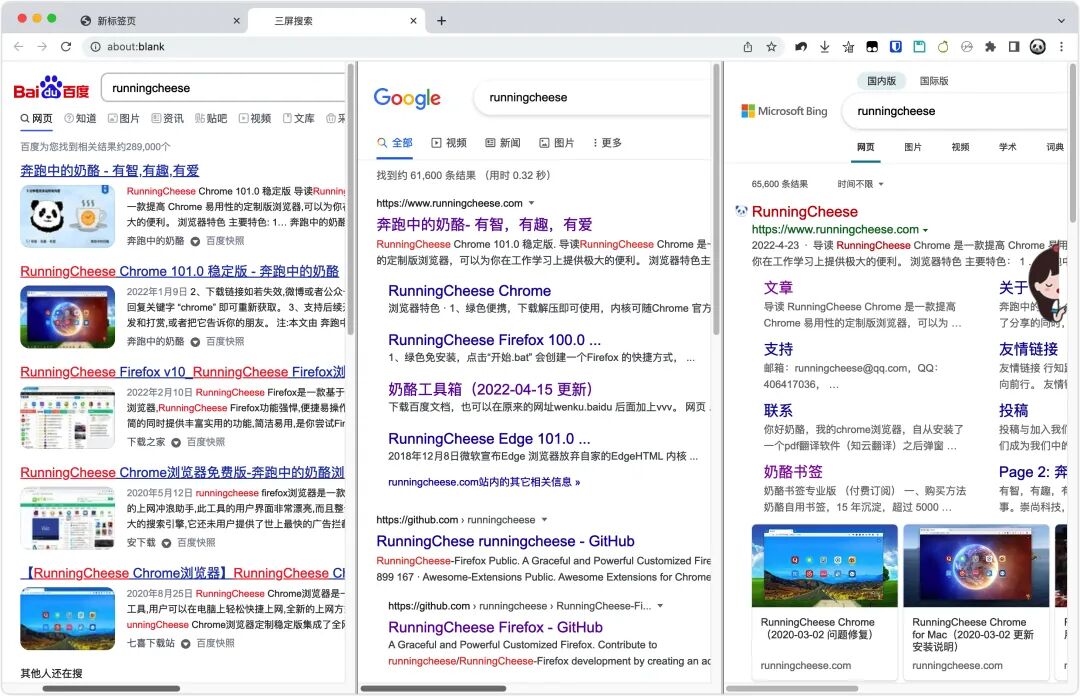Open Baidu 文库 tab
1080x696 pixels.
tap(298, 119)
